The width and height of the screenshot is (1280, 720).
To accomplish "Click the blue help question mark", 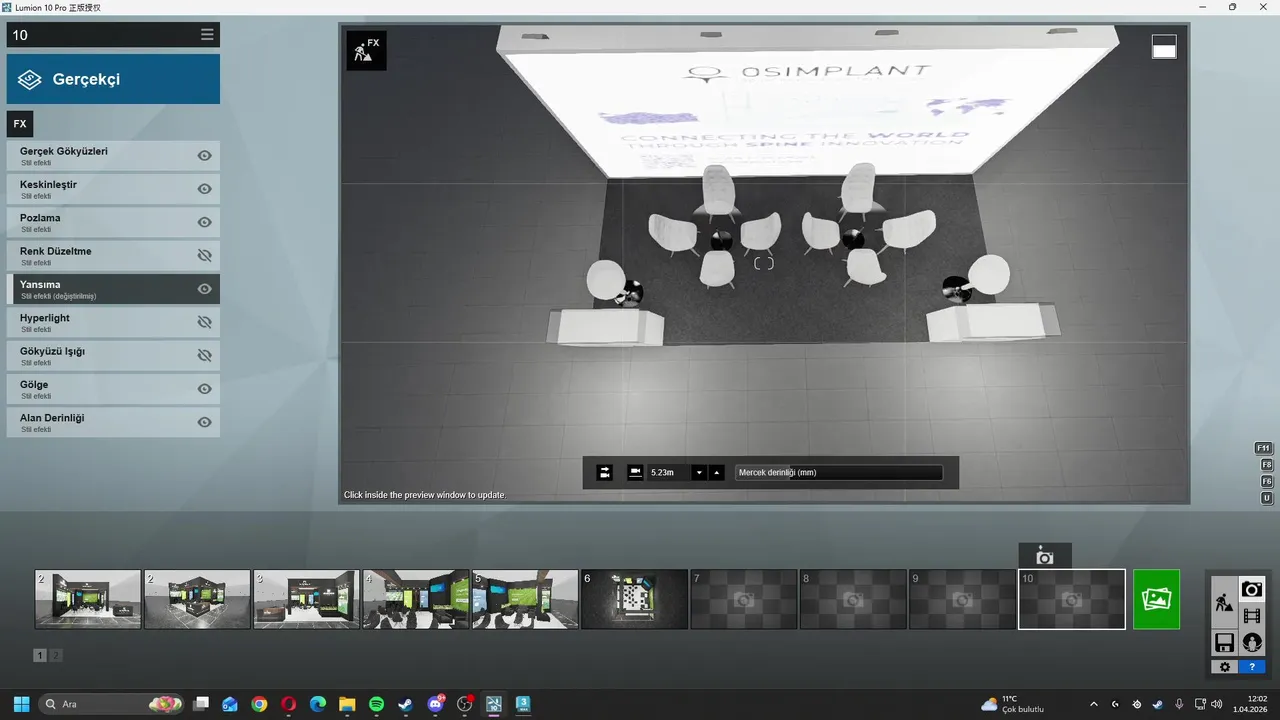I will [1252, 667].
